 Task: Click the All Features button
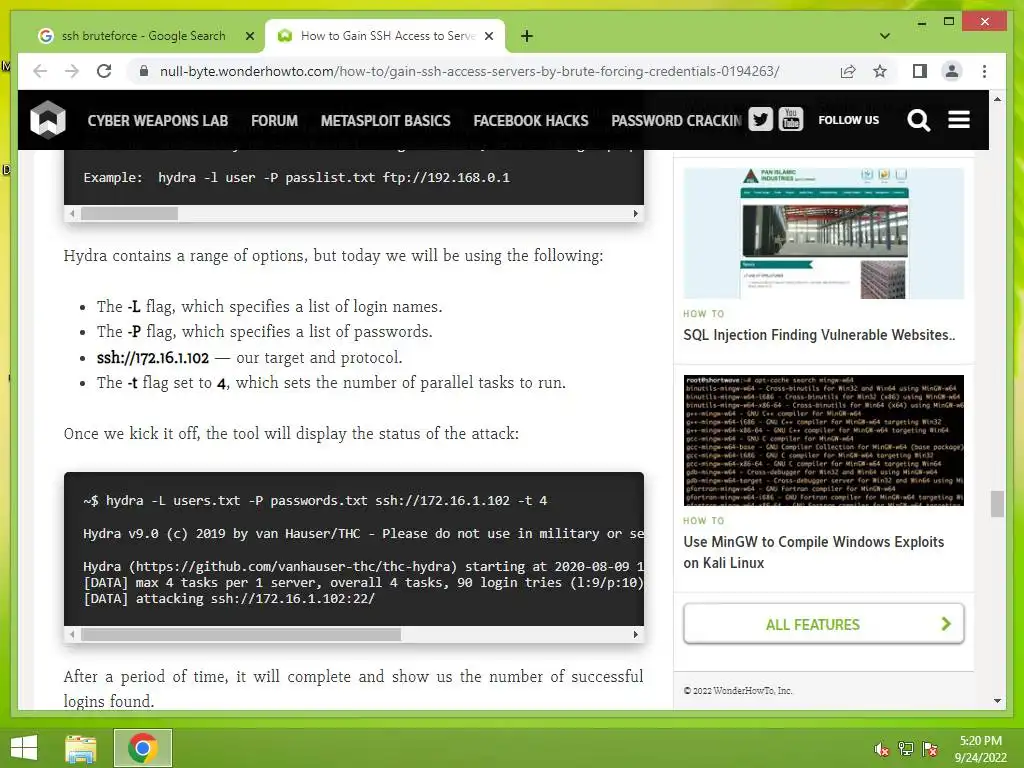pos(824,624)
